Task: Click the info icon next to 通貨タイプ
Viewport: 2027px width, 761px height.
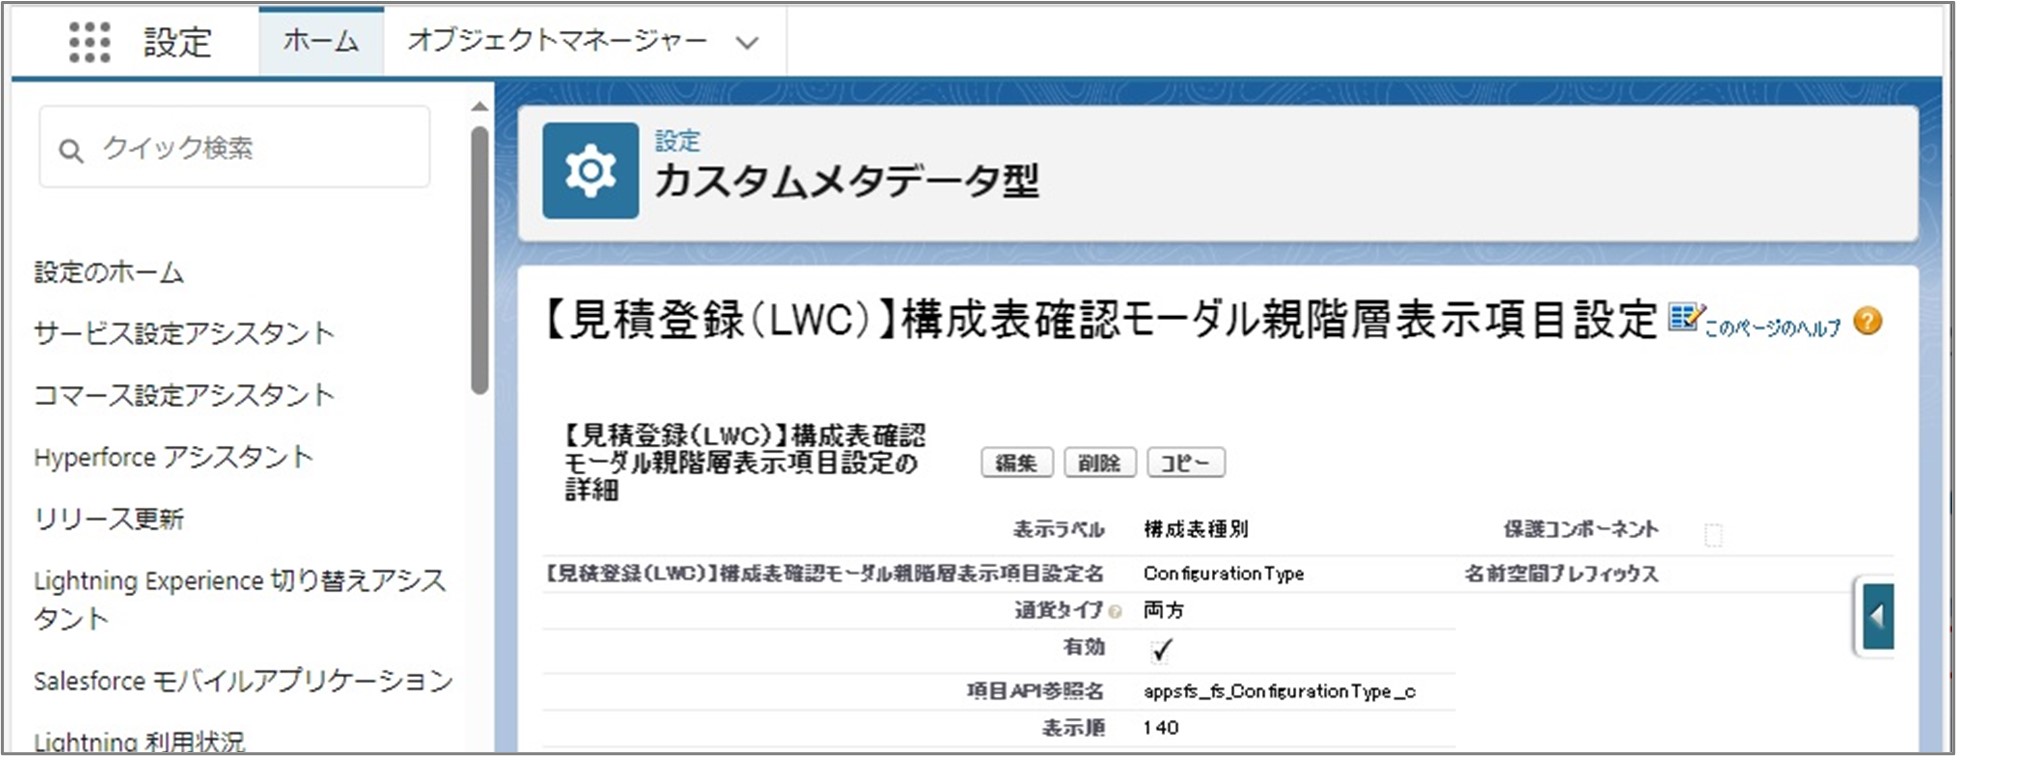Action: click(x=1115, y=611)
